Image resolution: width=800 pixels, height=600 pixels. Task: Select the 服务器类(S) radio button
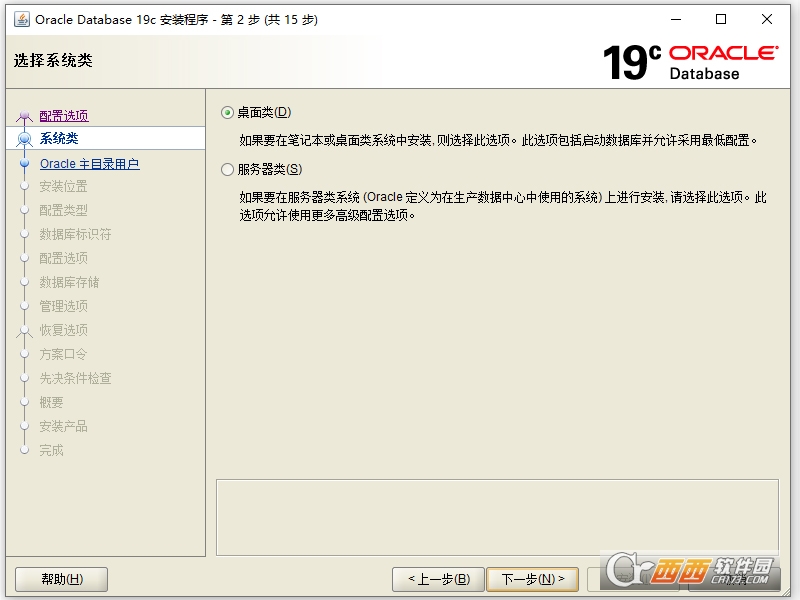point(227,169)
